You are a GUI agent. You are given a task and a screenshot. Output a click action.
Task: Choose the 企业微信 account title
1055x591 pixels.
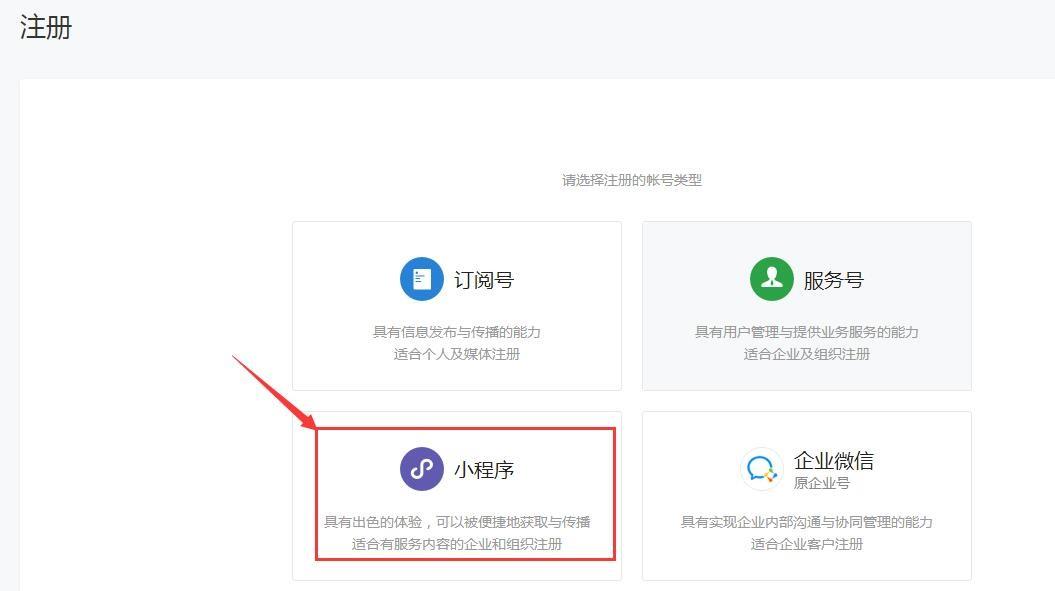coord(834,460)
